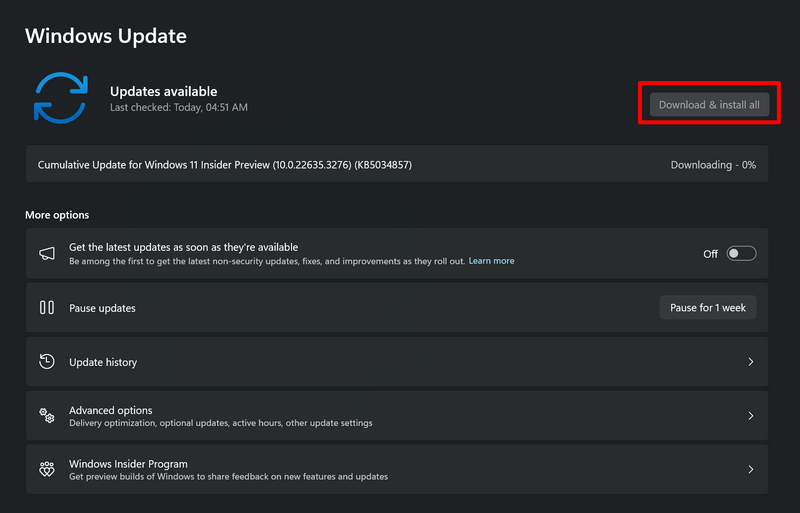This screenshot has width=800, height=513.
Task: Click Pause for 1 week button
Action: 708,308
